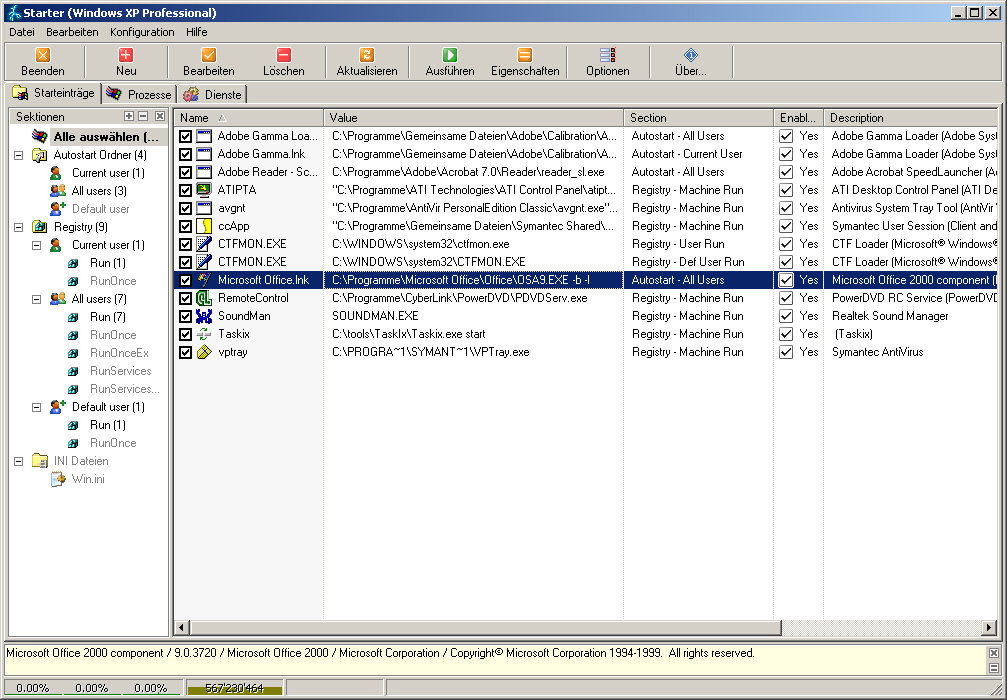Click the Über... info icon

[x=690, y=55]
